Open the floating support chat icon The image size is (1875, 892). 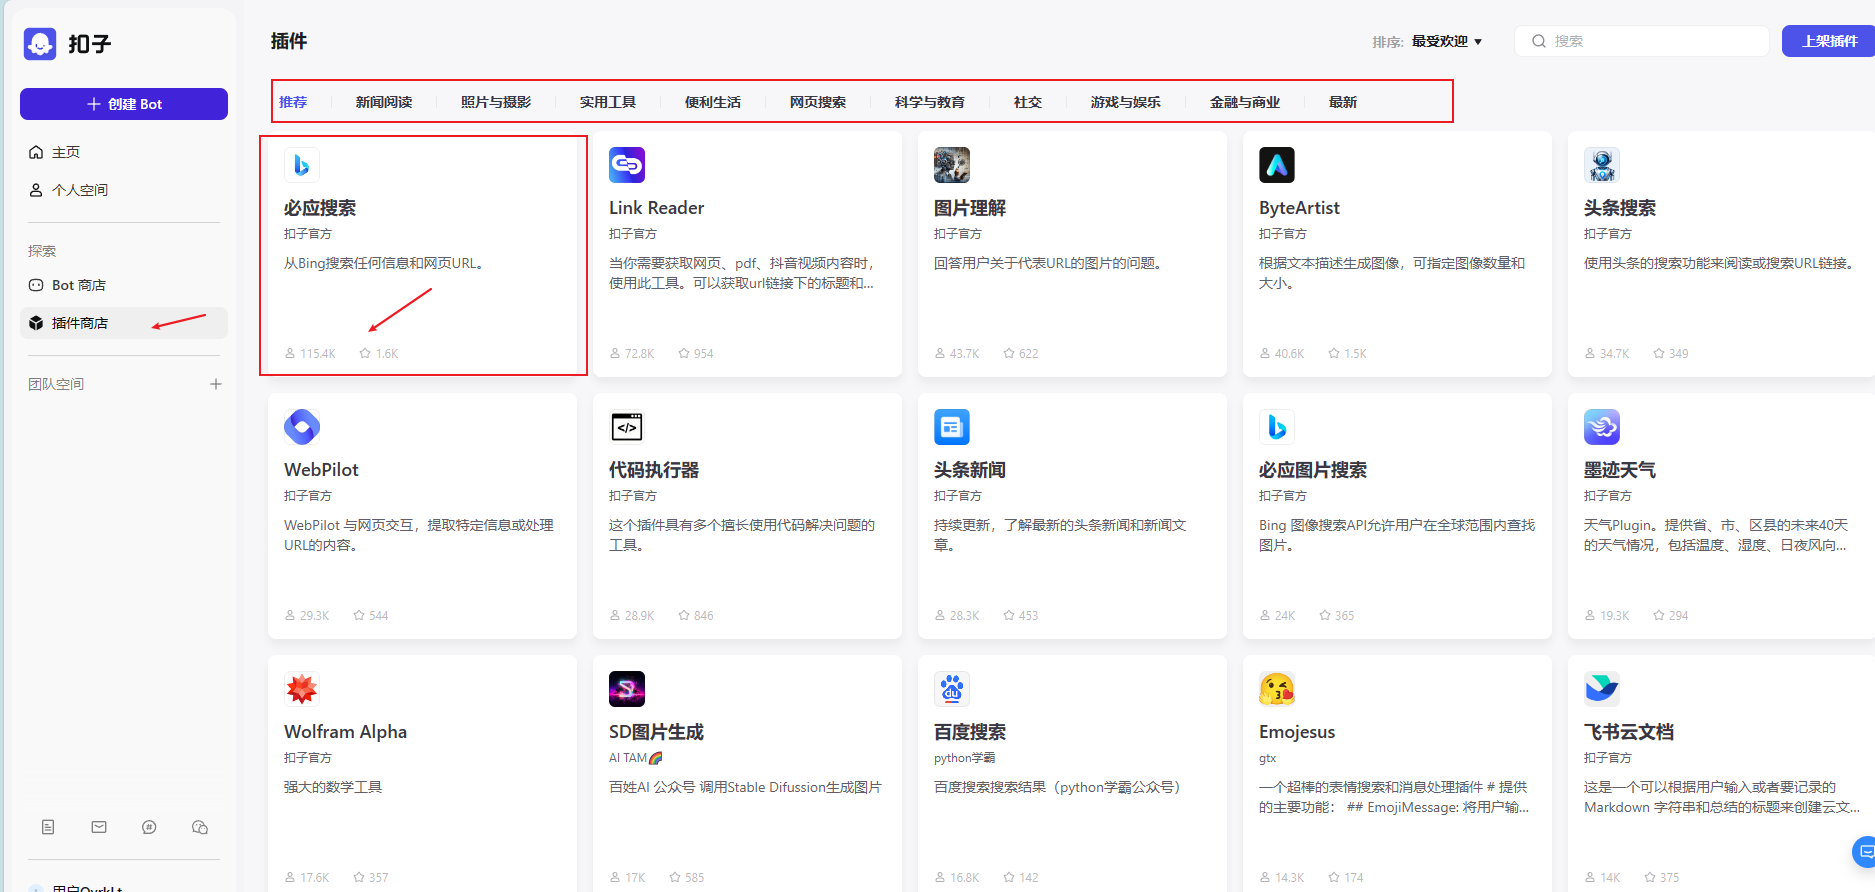[1865, 852]
